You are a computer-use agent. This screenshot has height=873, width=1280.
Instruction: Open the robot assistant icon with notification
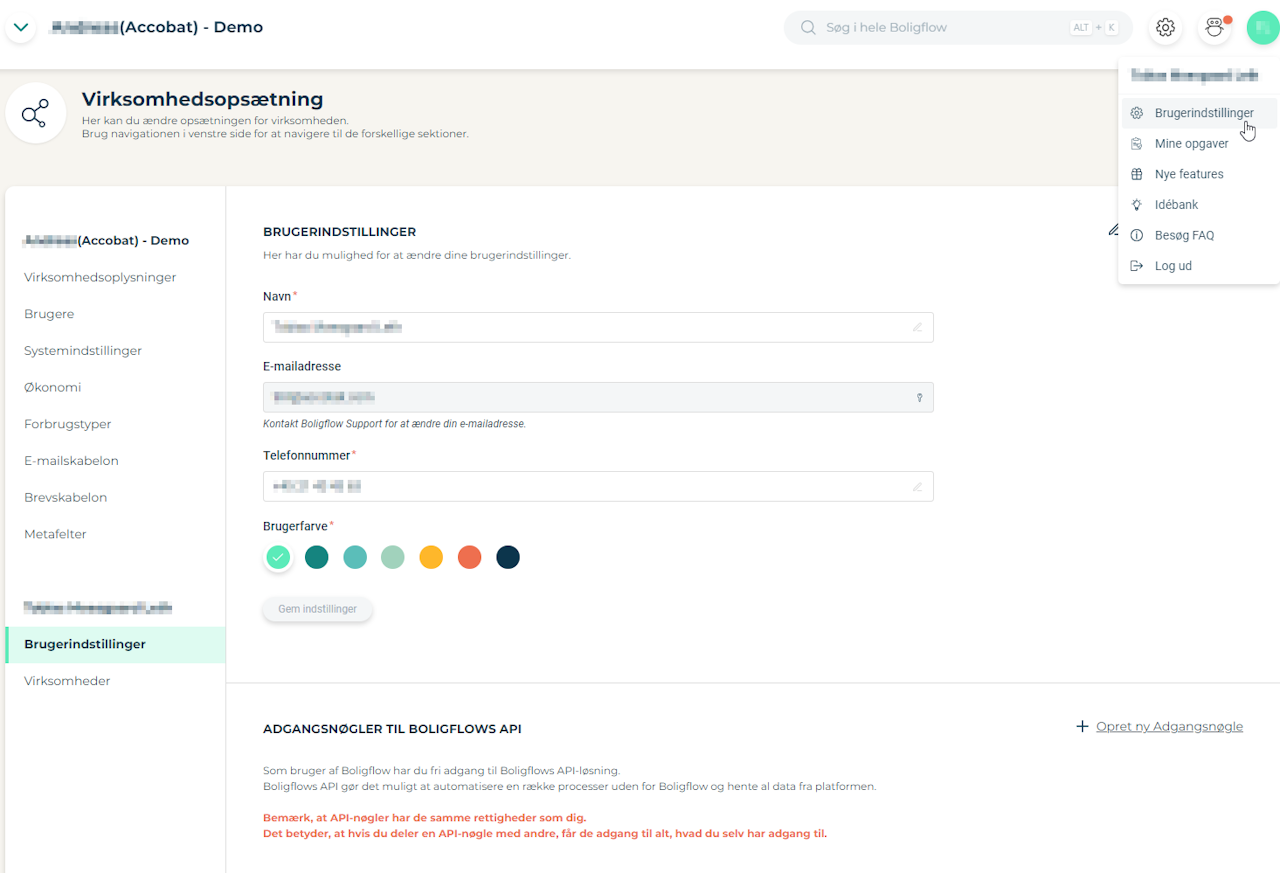pos(1214,28)
